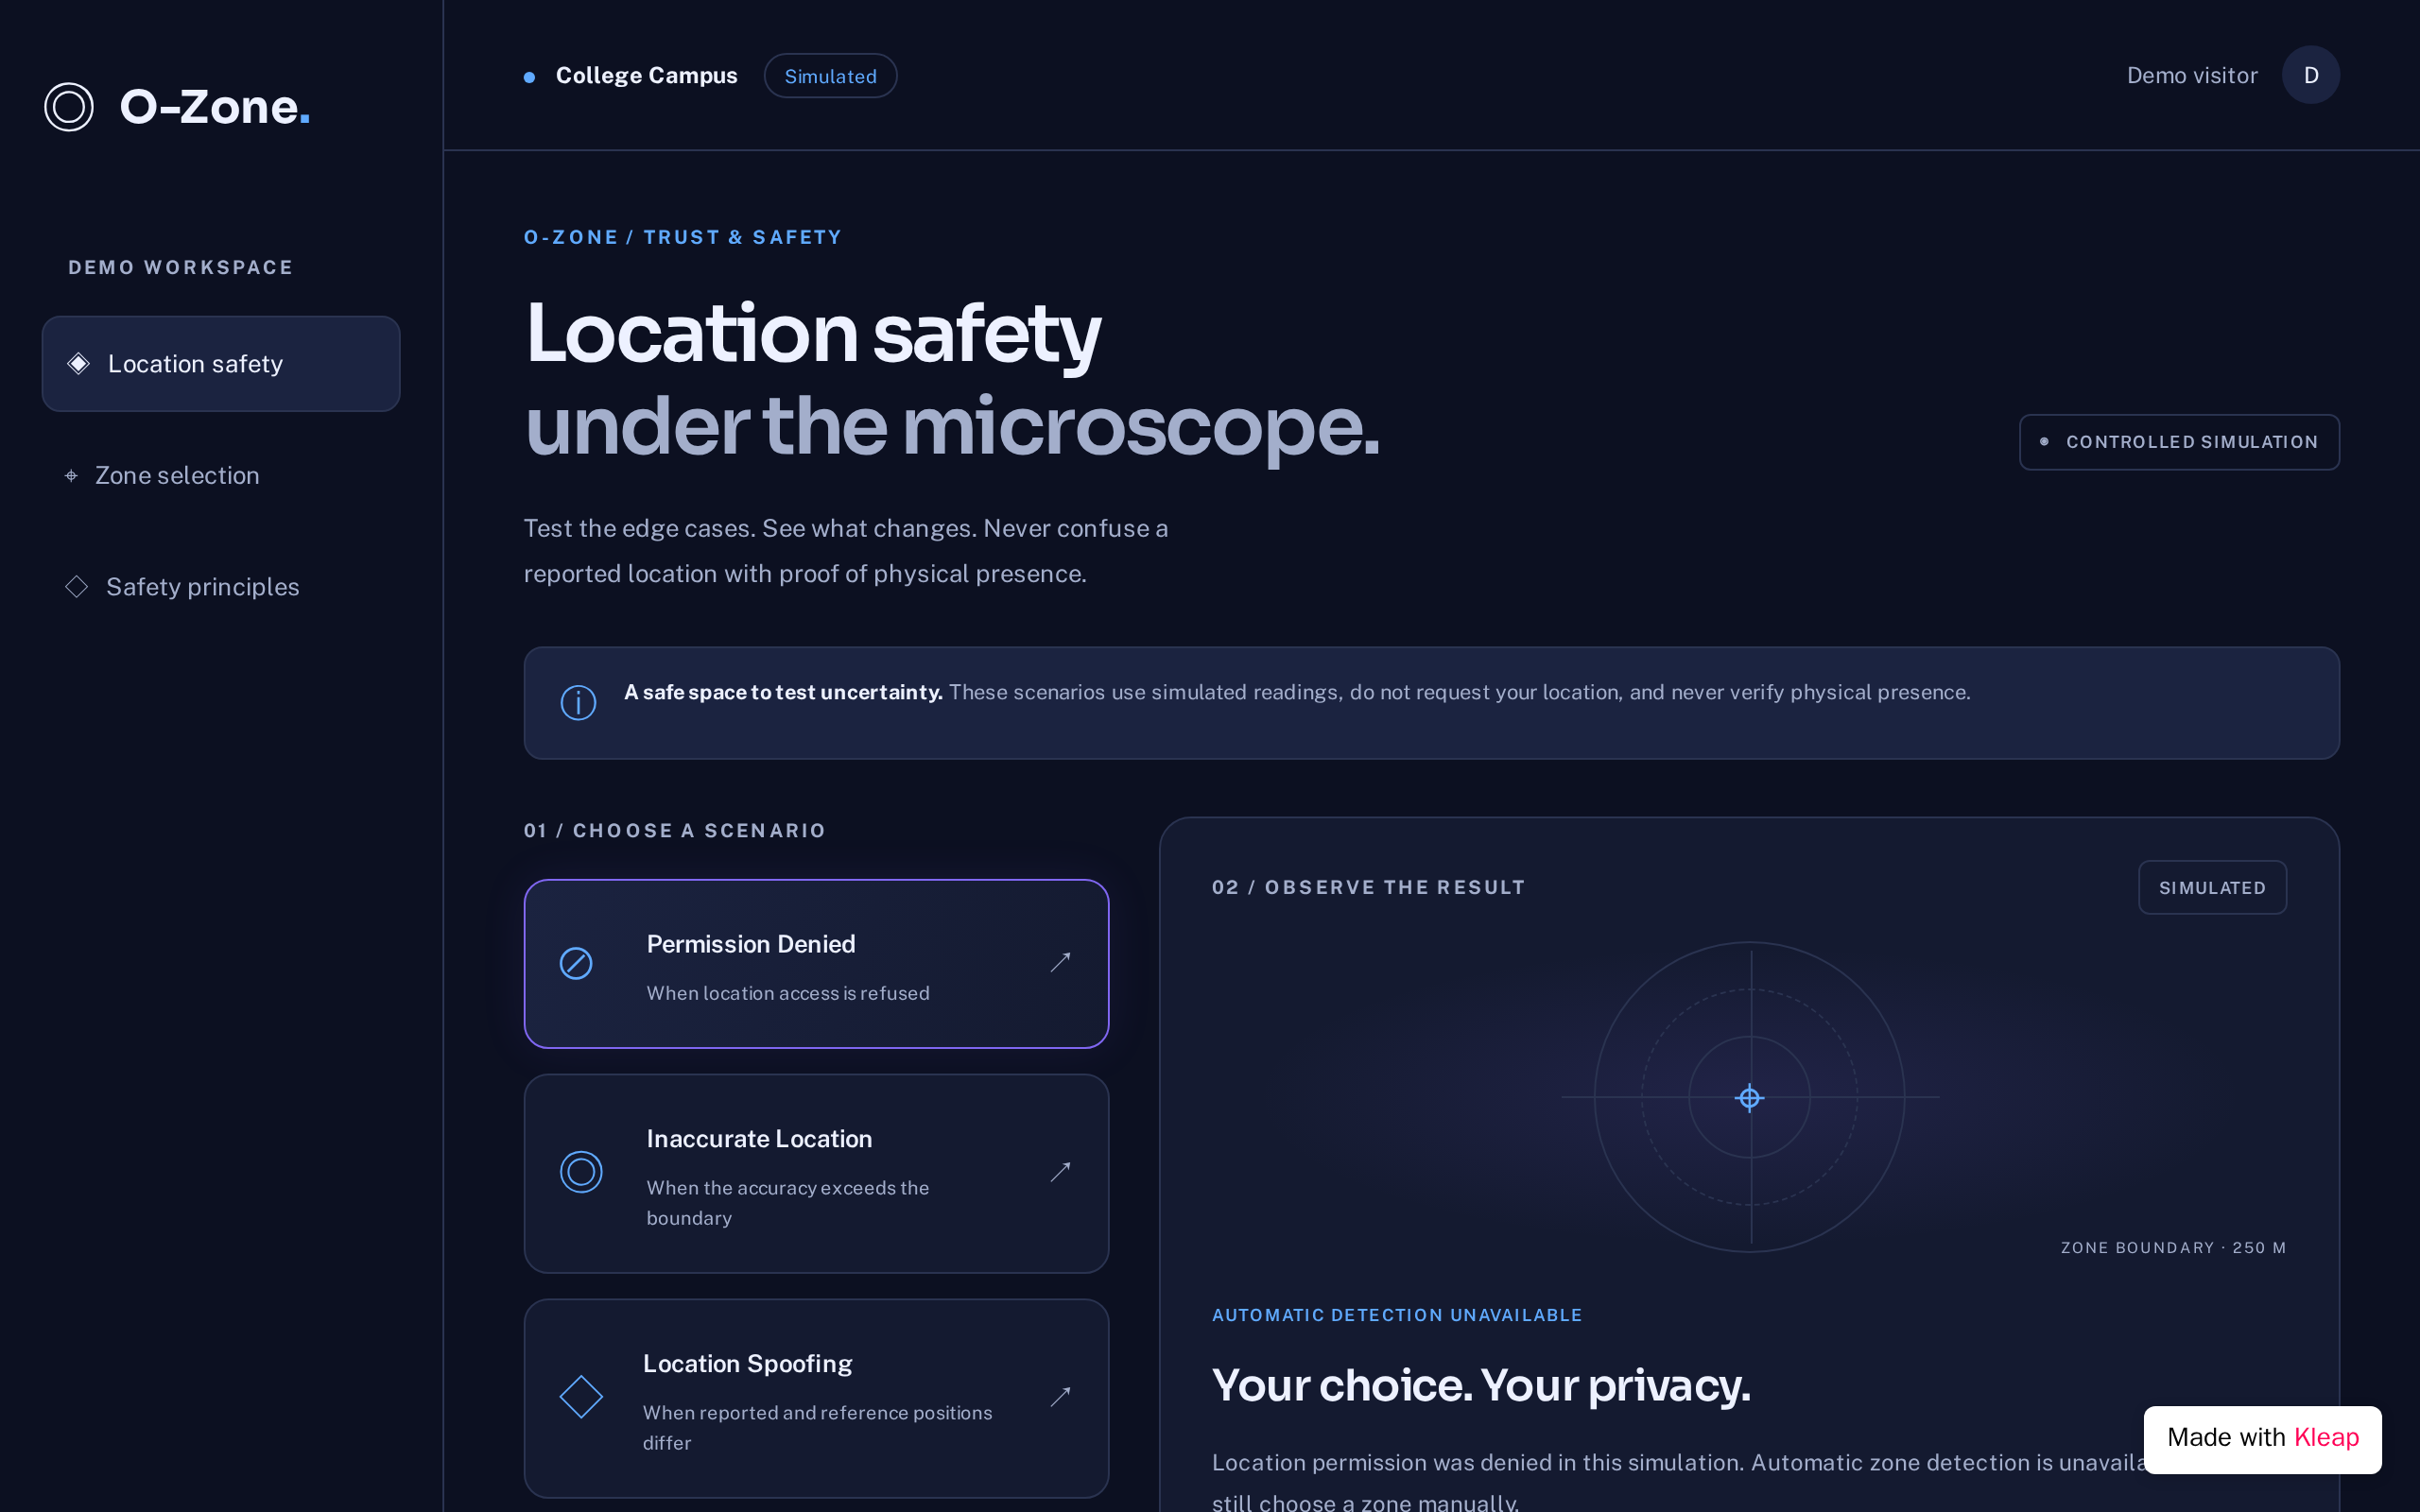Click the SIMULATED tag in the result panel
Screen dimensions: 2420x1512
[x=2212, y=888]
